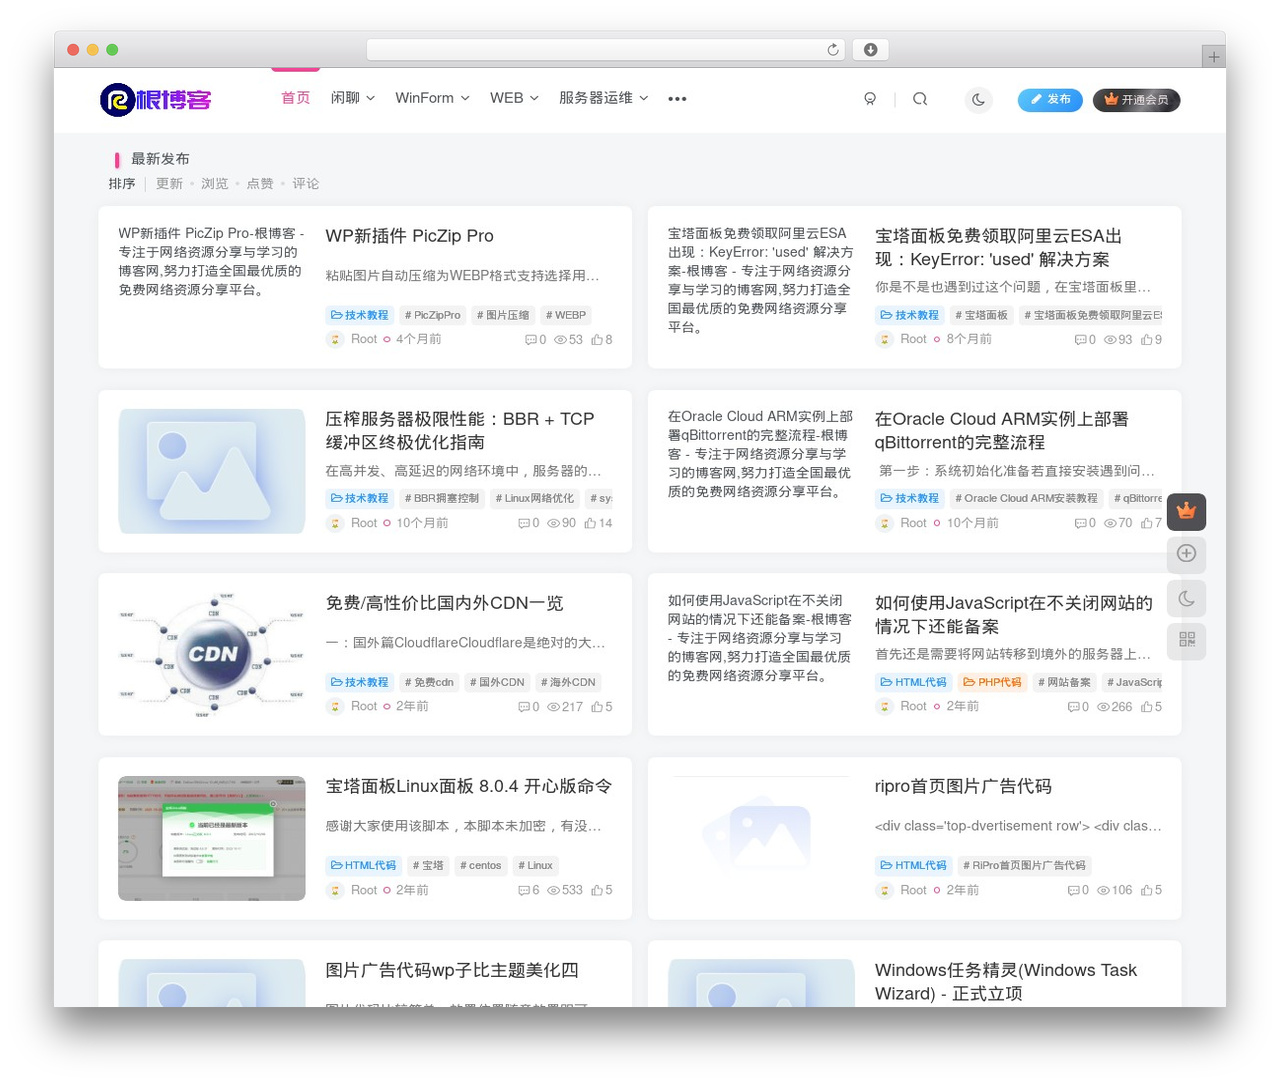Image resolution: width=1280 pixels, height=1084 pixels.
Task: Select the # 海外CDN tag
Action: (x=568, y=682)
